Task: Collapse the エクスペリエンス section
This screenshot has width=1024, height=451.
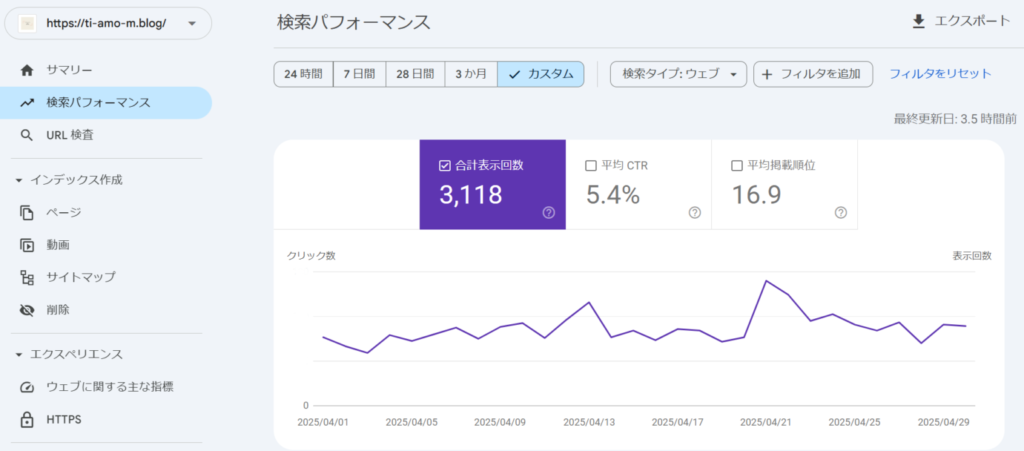Action: [19, 354]
